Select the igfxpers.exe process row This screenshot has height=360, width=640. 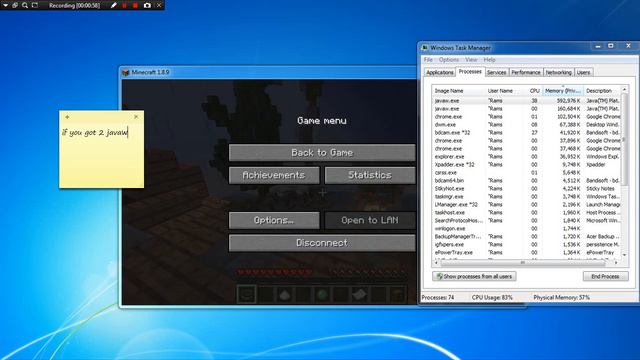coord(527,244)
